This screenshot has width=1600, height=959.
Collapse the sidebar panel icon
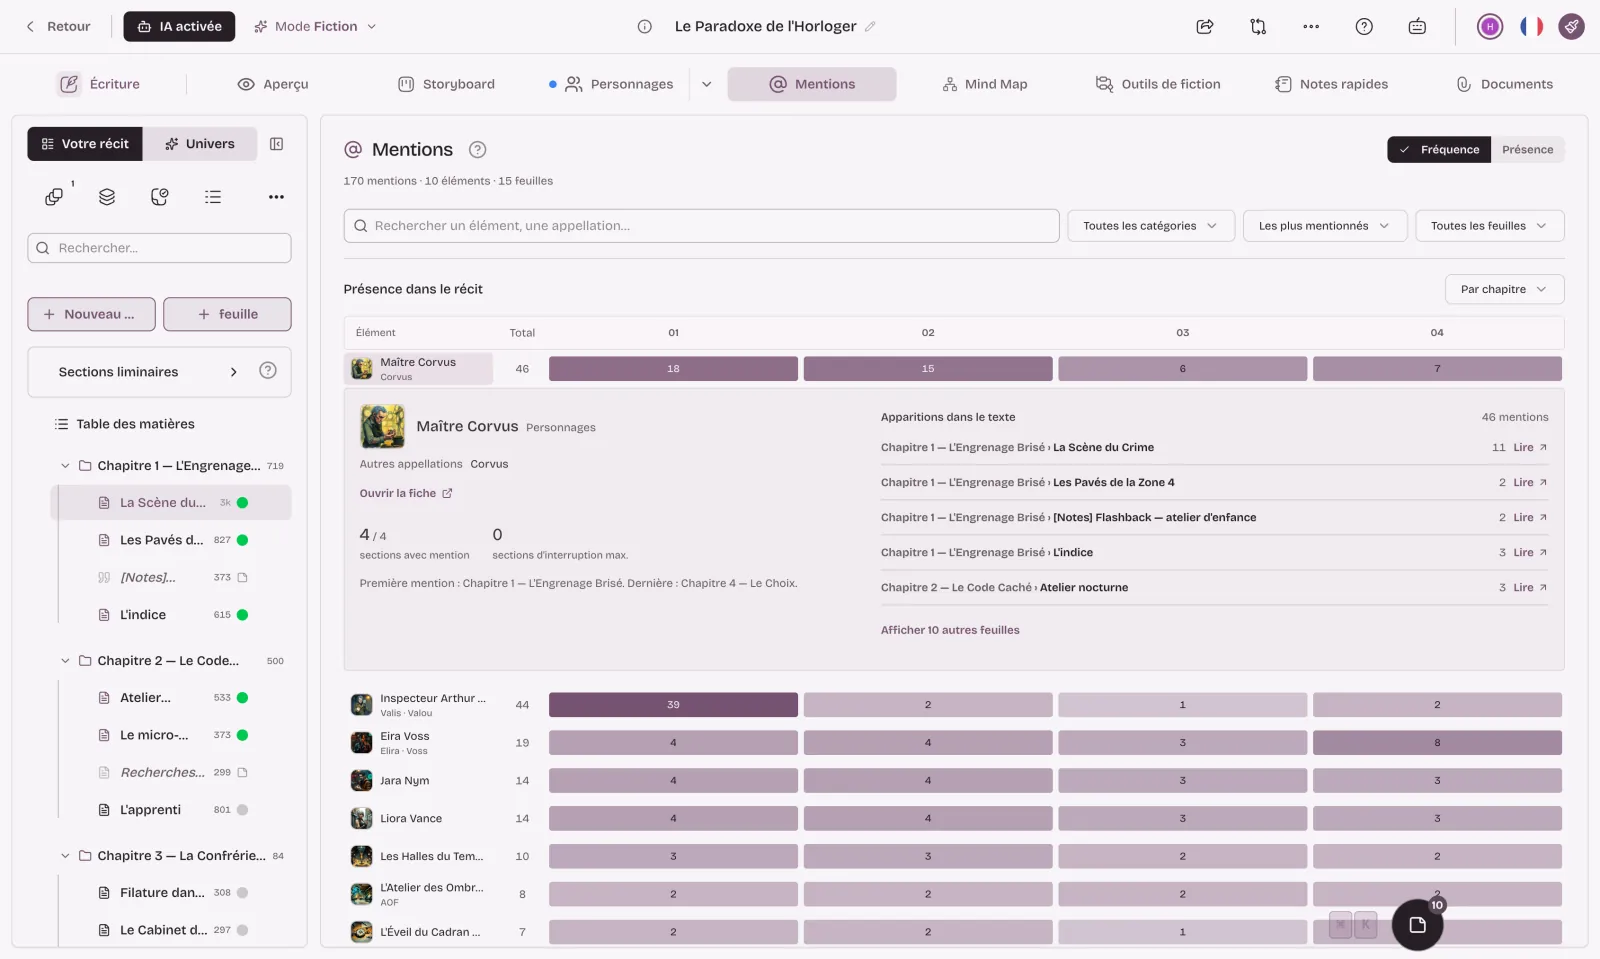click(277, 144)
